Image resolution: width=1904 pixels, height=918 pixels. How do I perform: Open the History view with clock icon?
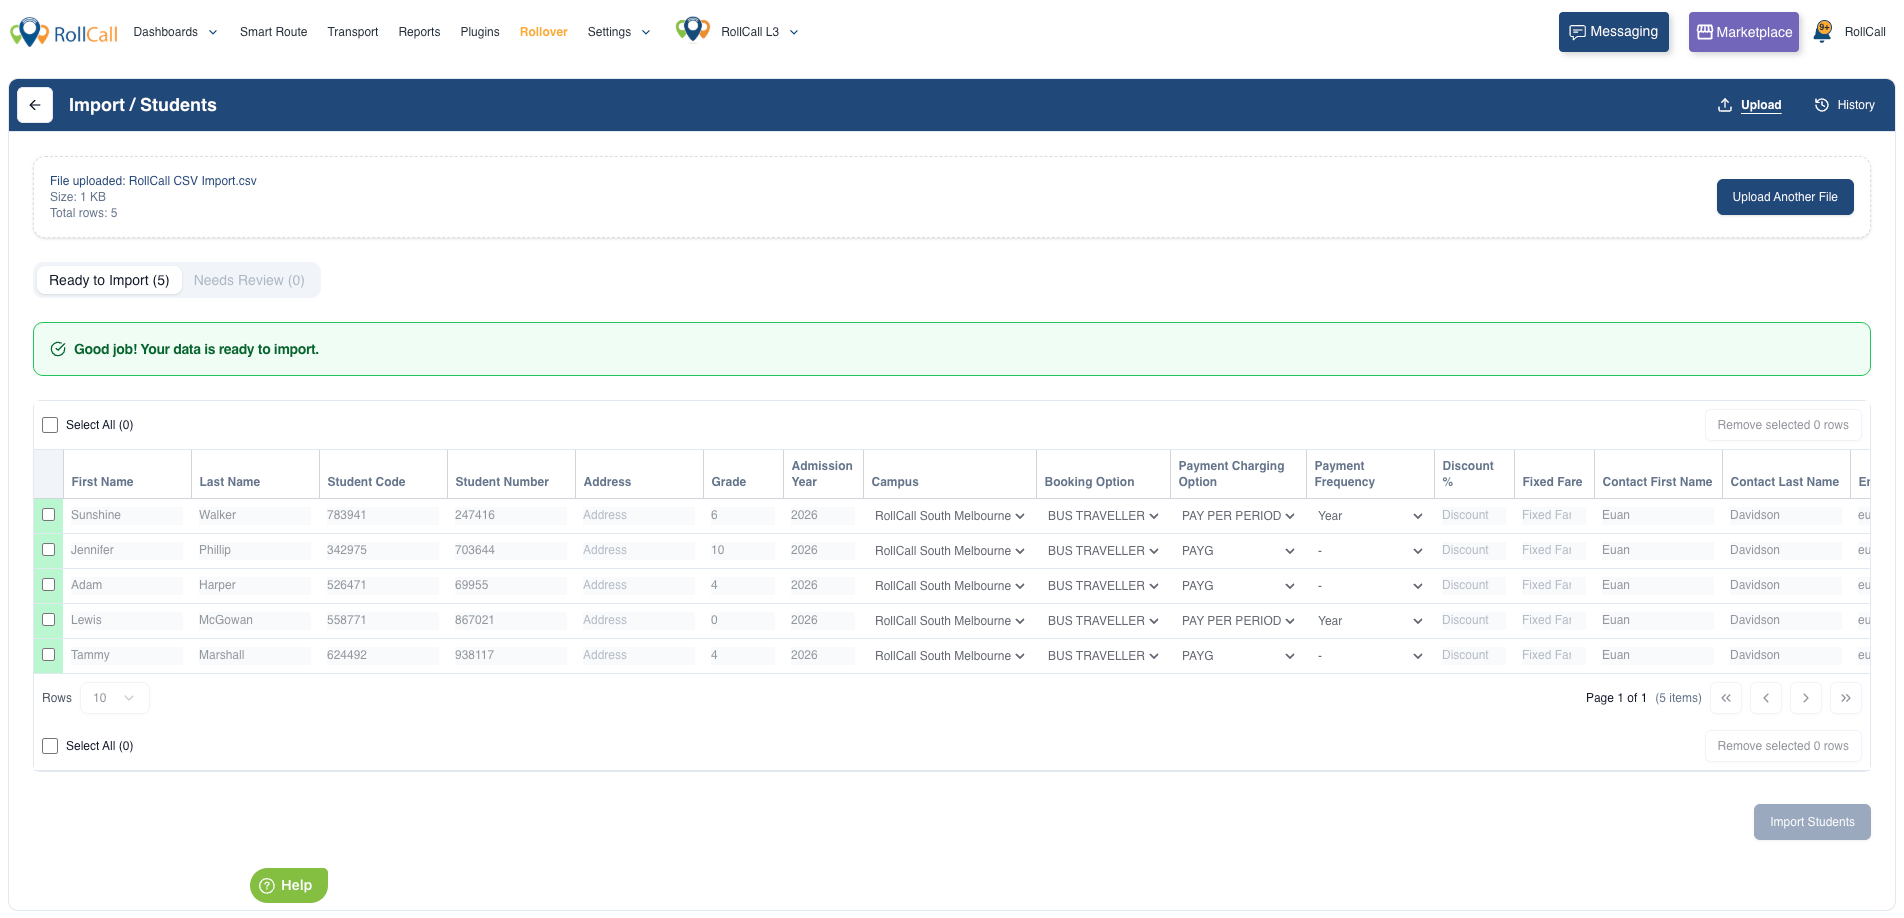1844,105
